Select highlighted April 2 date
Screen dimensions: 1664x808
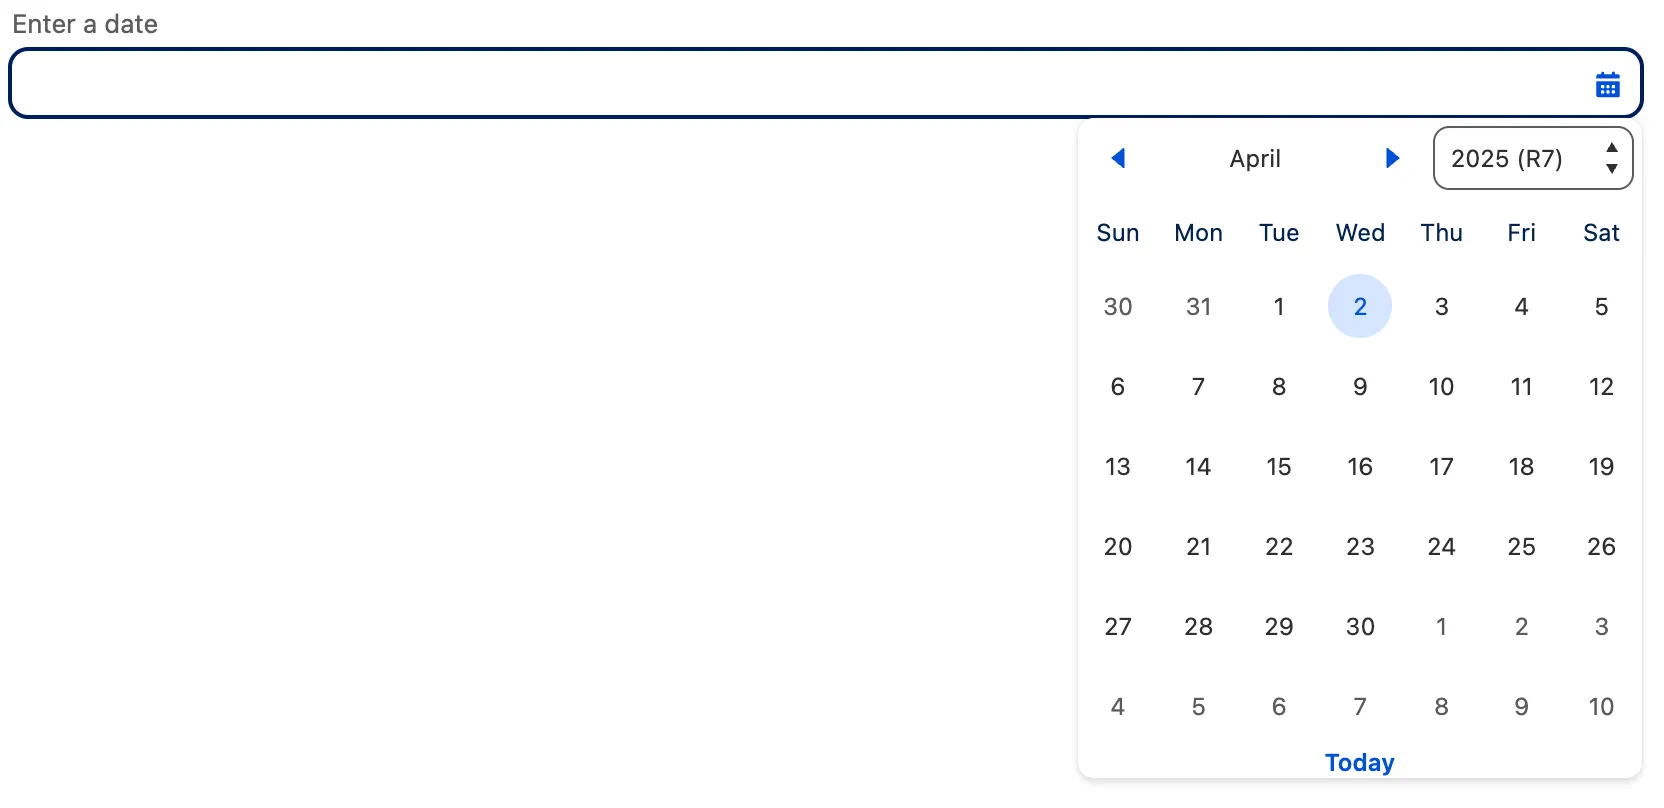coord(1359,306)
